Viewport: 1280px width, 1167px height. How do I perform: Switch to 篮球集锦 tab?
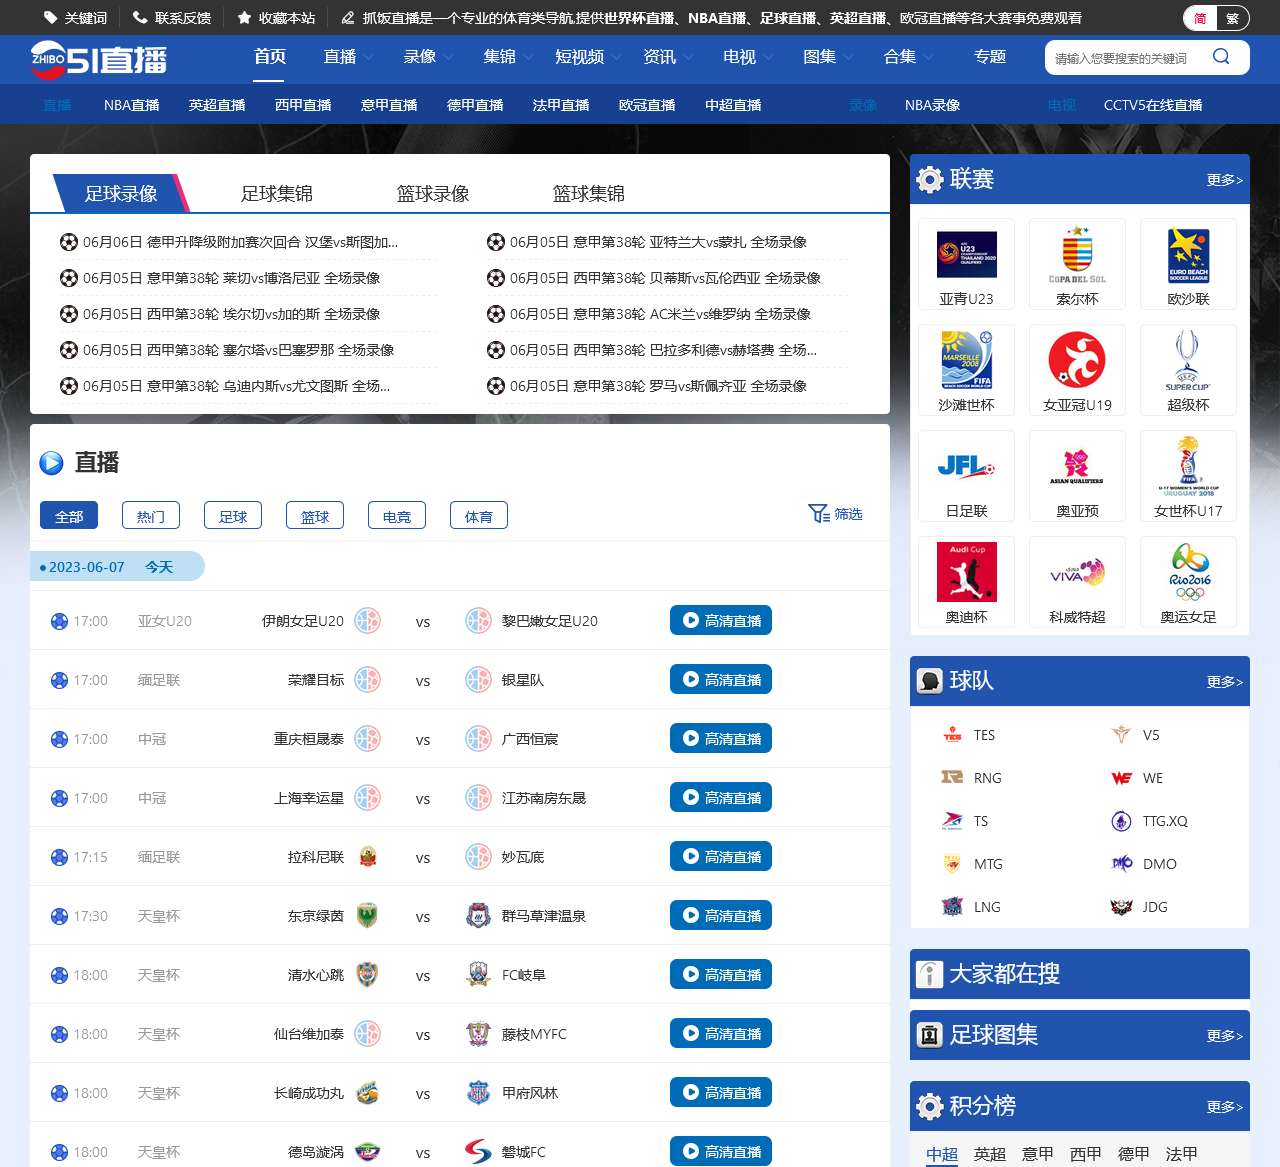pyautogui.click(x=589, y=193)
